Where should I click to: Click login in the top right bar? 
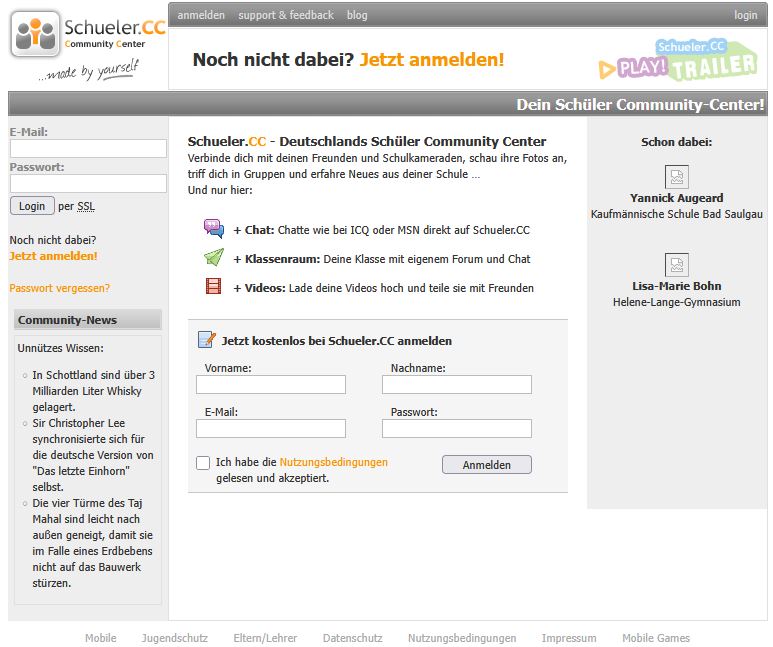[745, 15]
